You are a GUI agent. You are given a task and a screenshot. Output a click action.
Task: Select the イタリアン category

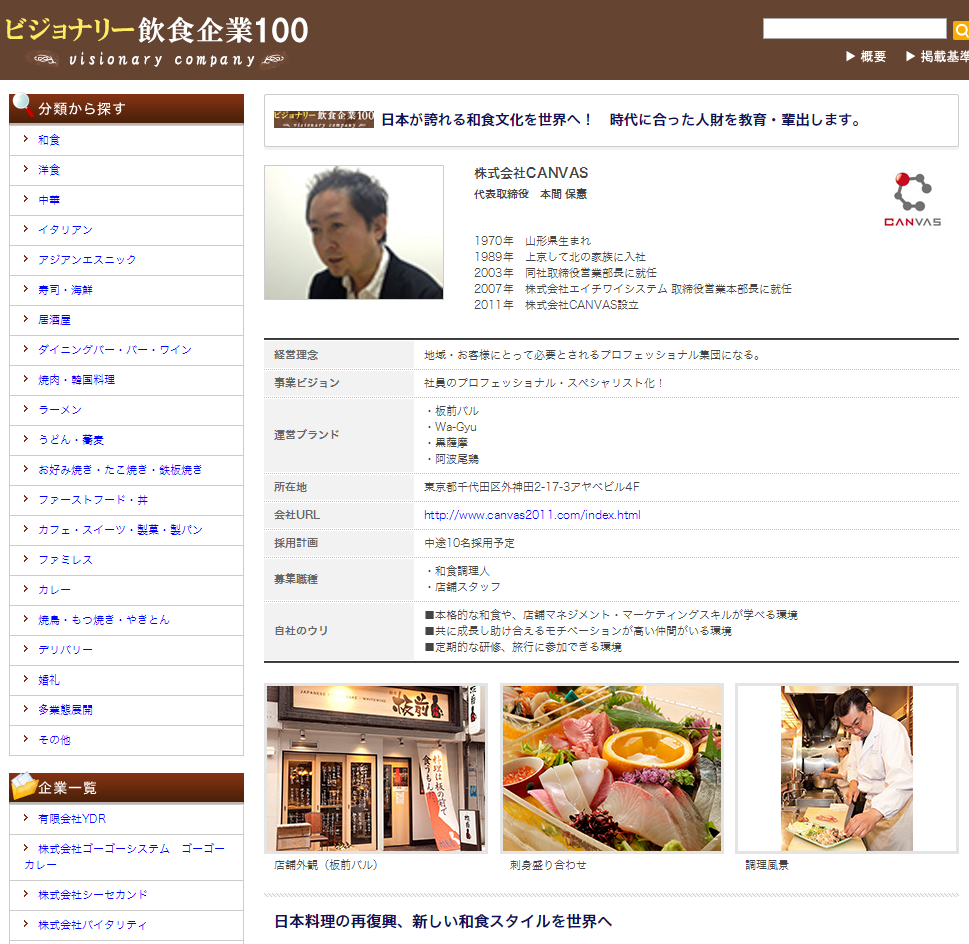pyautogui.click(x=65, y=230)
